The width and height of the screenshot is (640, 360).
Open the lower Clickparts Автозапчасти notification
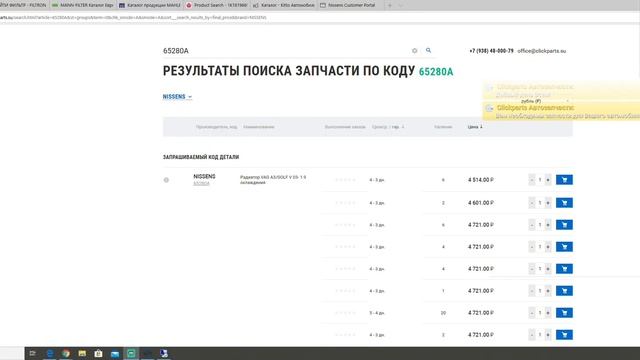click(x=561, y=111)
